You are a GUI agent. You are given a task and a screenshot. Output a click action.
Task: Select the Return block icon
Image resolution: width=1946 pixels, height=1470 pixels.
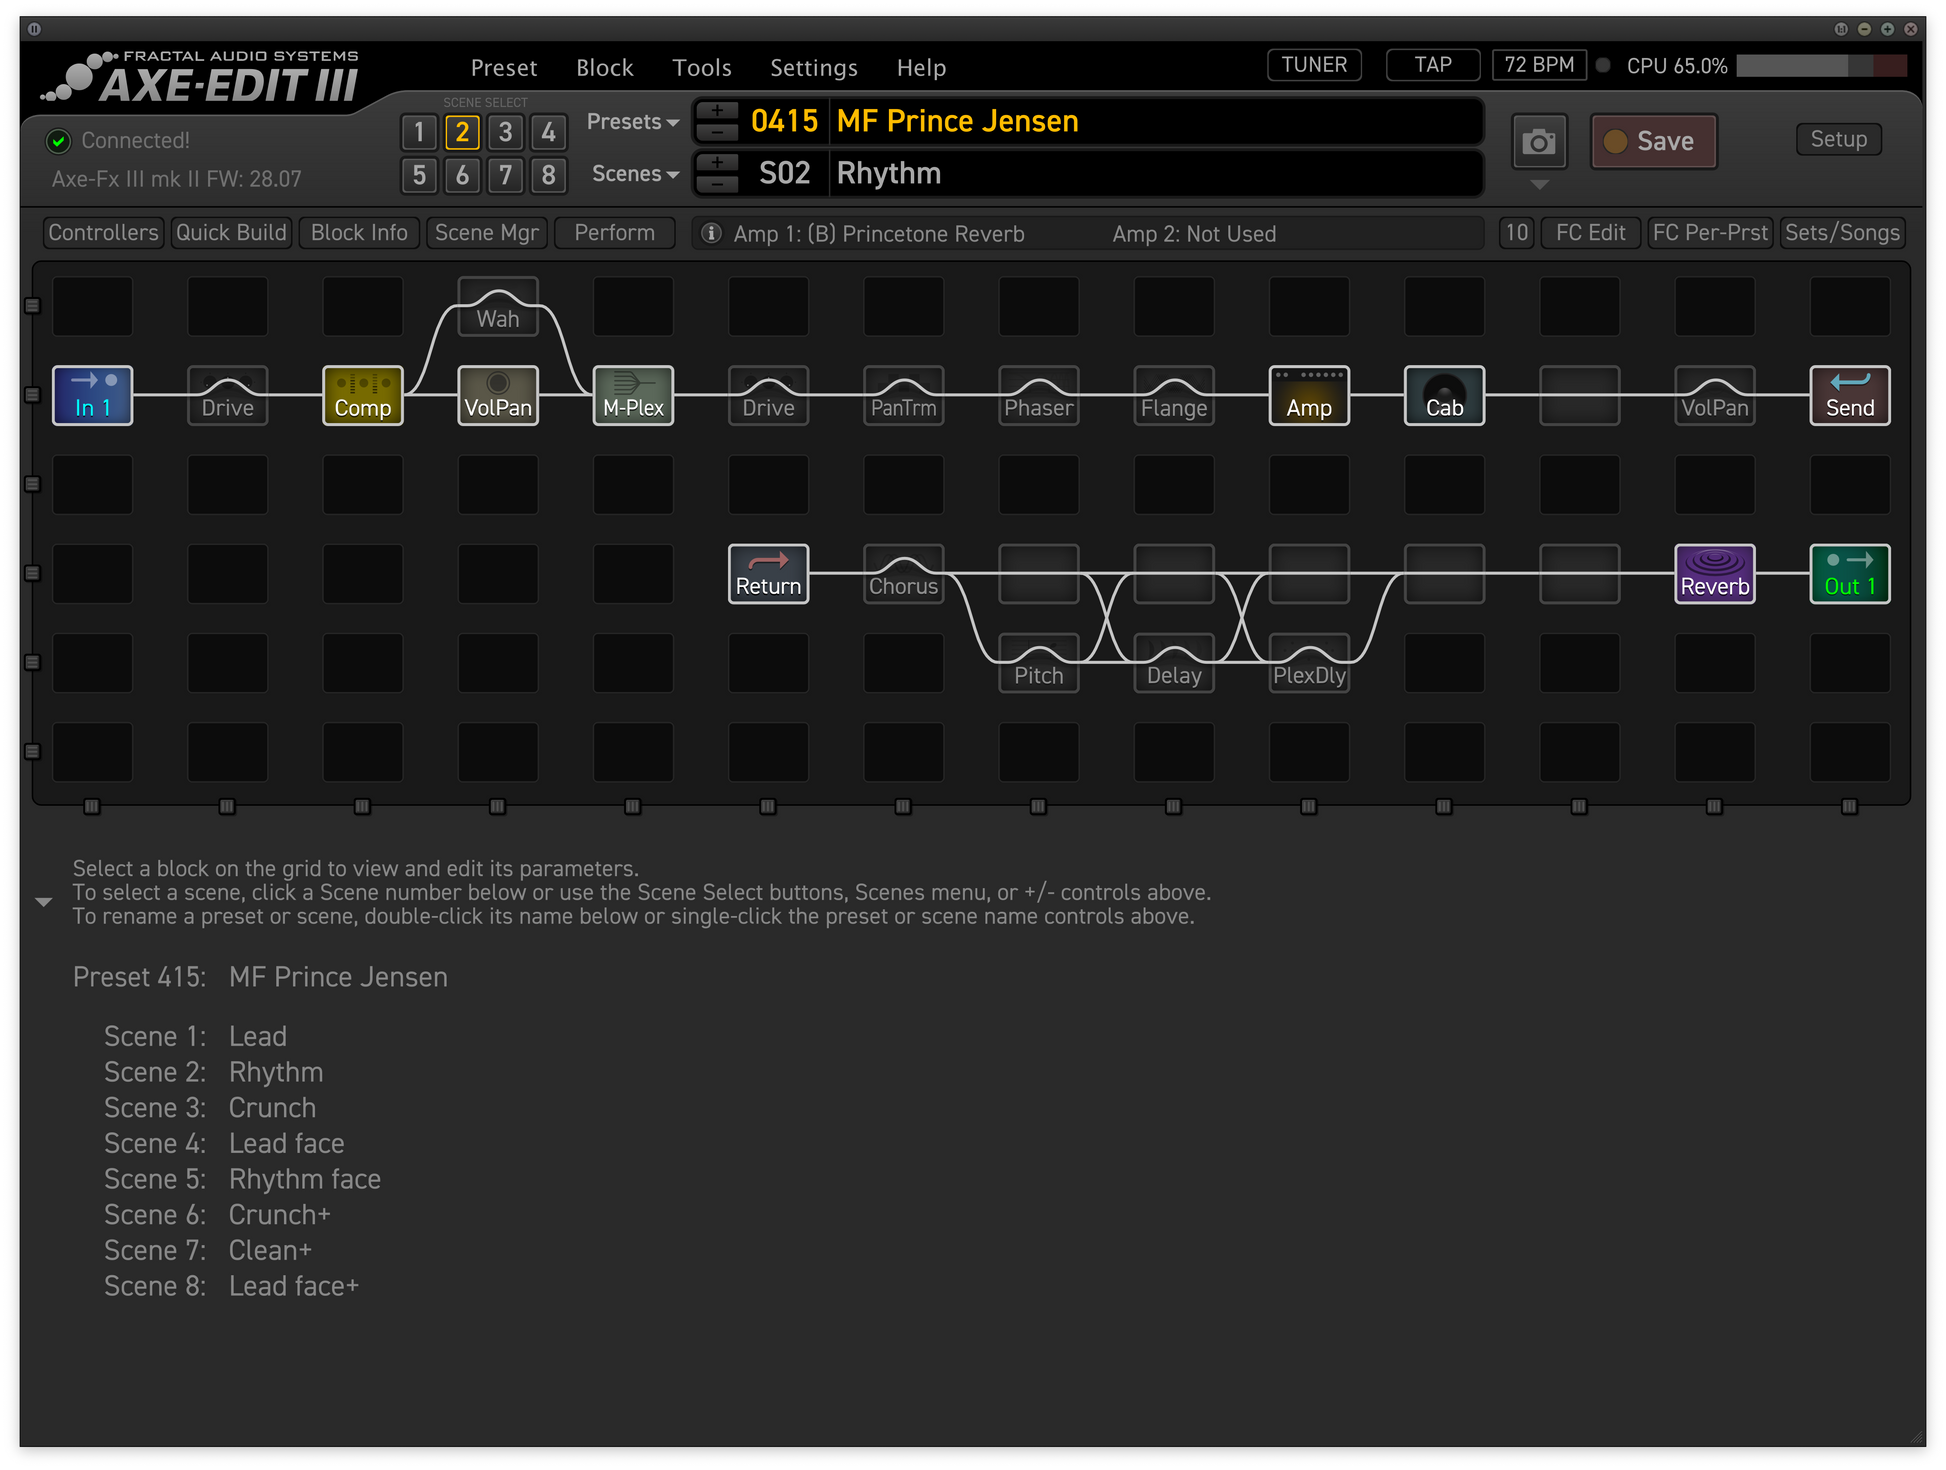pyautogui.click(x=768, y=574)
